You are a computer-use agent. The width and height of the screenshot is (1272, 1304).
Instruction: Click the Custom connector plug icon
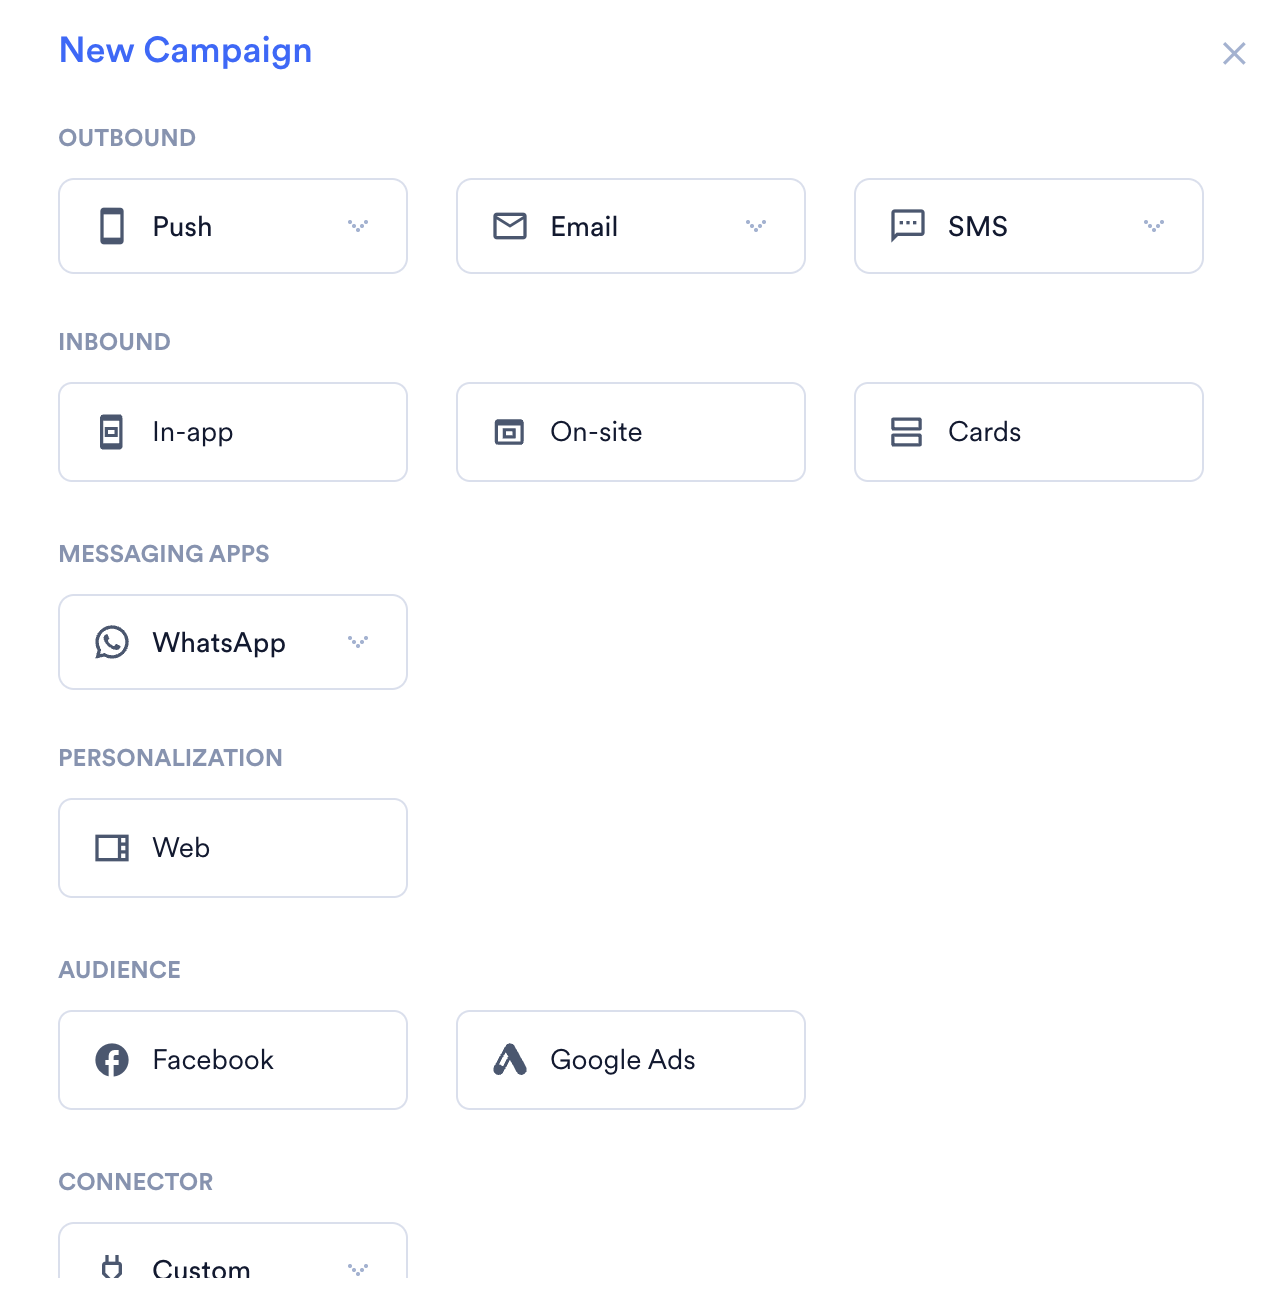(x=112, y=1267)
